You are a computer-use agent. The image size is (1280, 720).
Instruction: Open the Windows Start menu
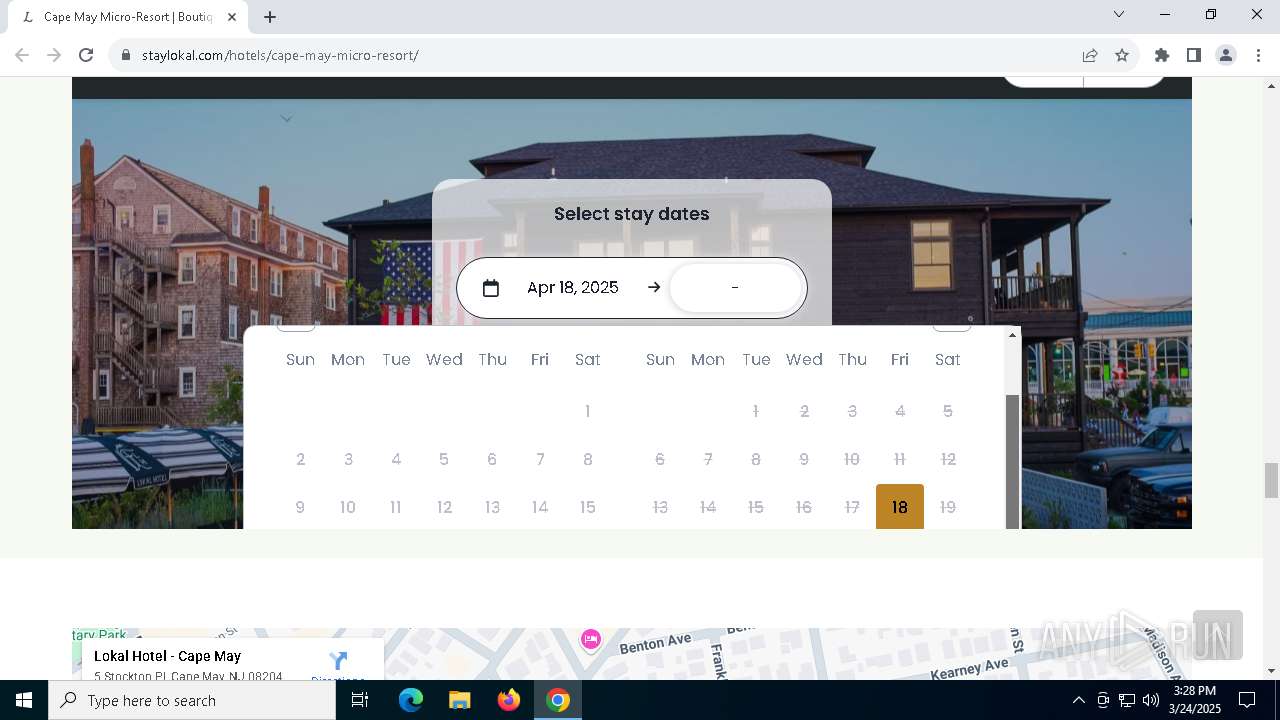(24, 700)
